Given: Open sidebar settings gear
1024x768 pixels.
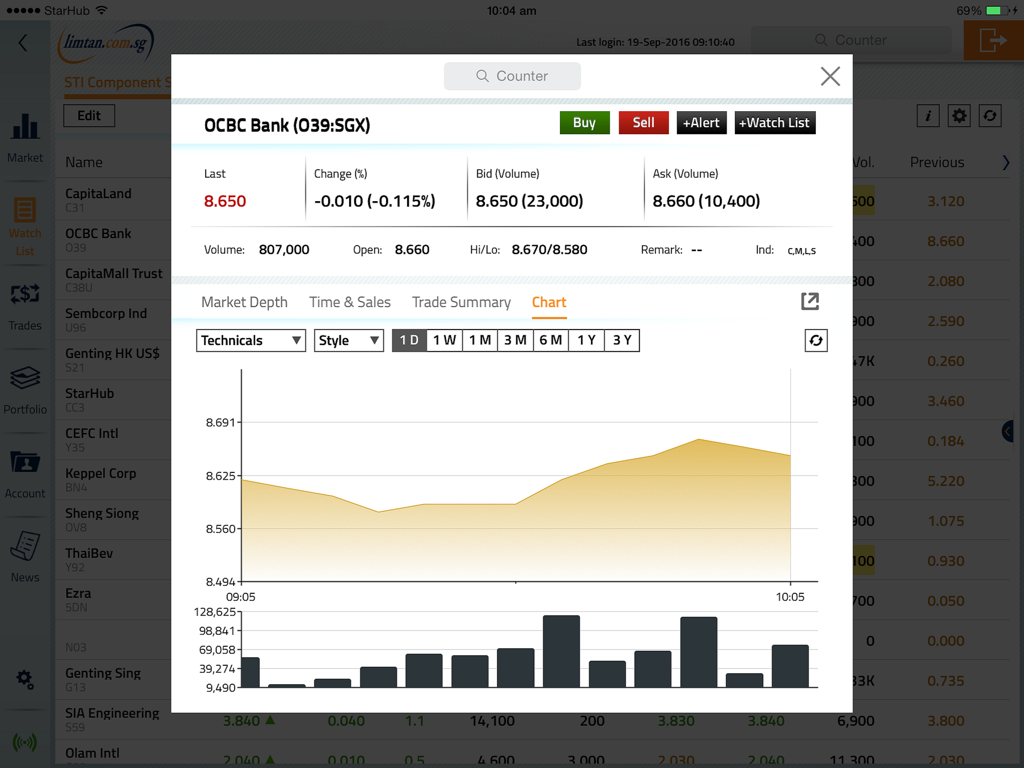Looking at the screenshot, I should [25, 679].
